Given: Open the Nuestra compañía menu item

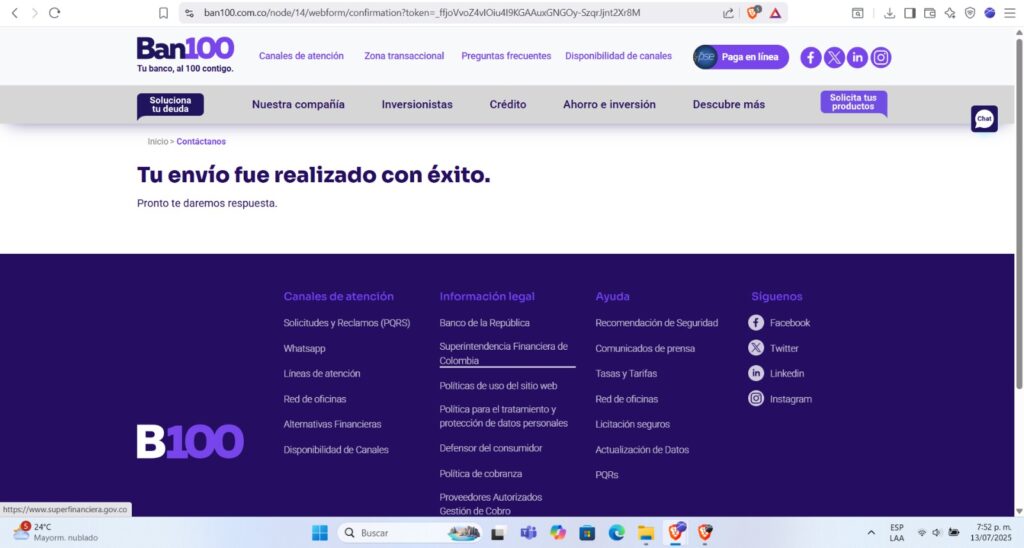Looking at the screenshot, I should pyautogui.click(x=298, y=104).
